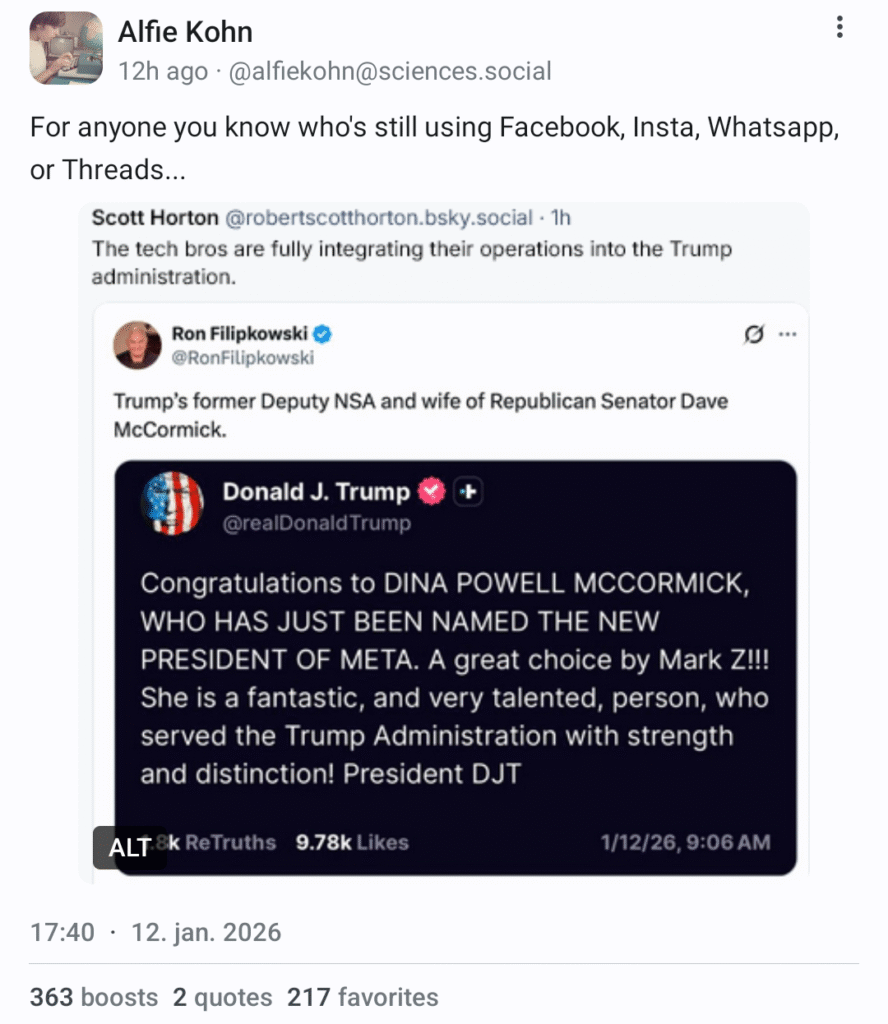Screen dimensions: 888x1024
Task: Open the three-dot post options menu
Action: click(x=839, y=28)
